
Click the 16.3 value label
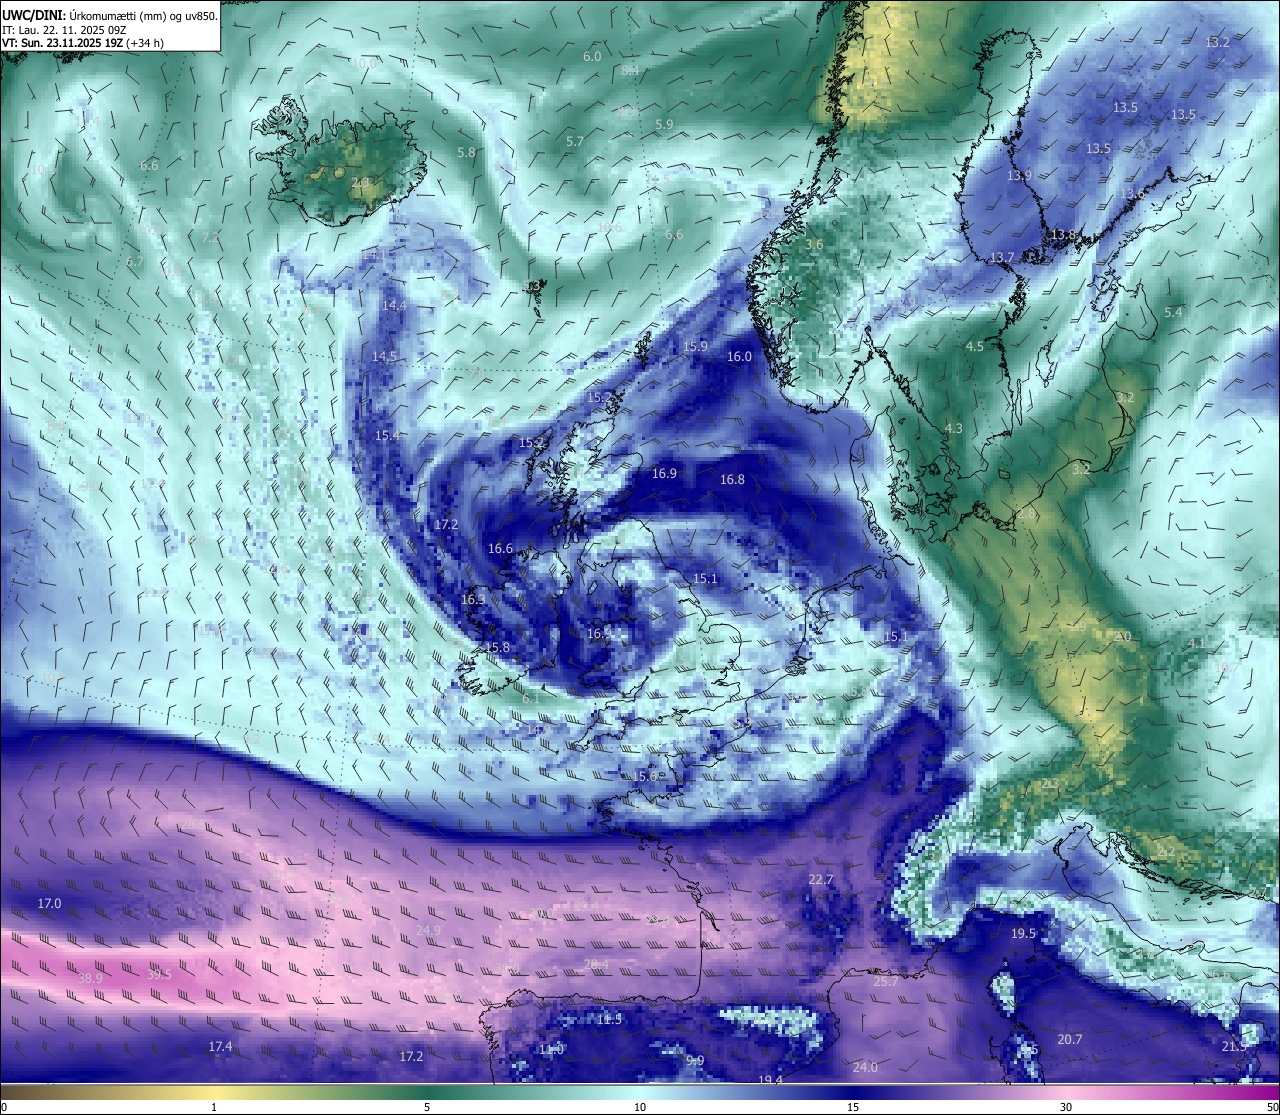coord(473,599)
